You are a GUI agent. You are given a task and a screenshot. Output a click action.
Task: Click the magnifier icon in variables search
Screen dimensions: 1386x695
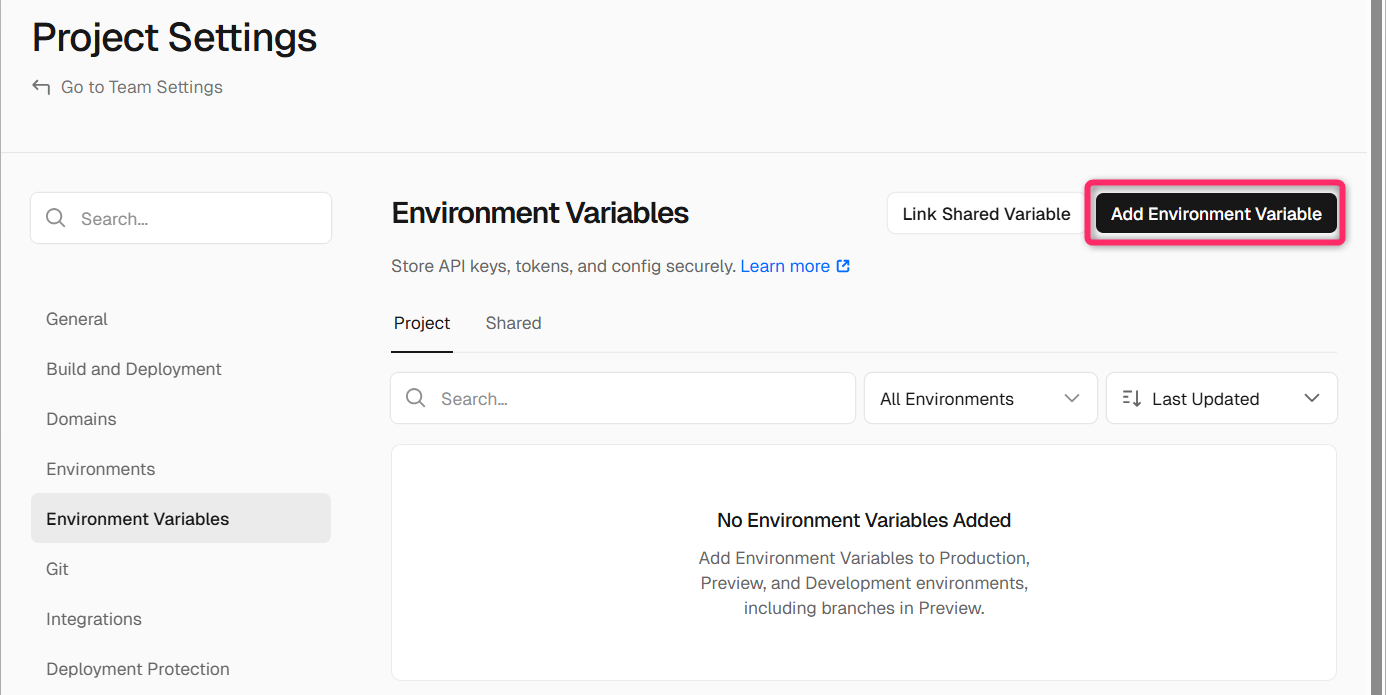tap(416, 398)
